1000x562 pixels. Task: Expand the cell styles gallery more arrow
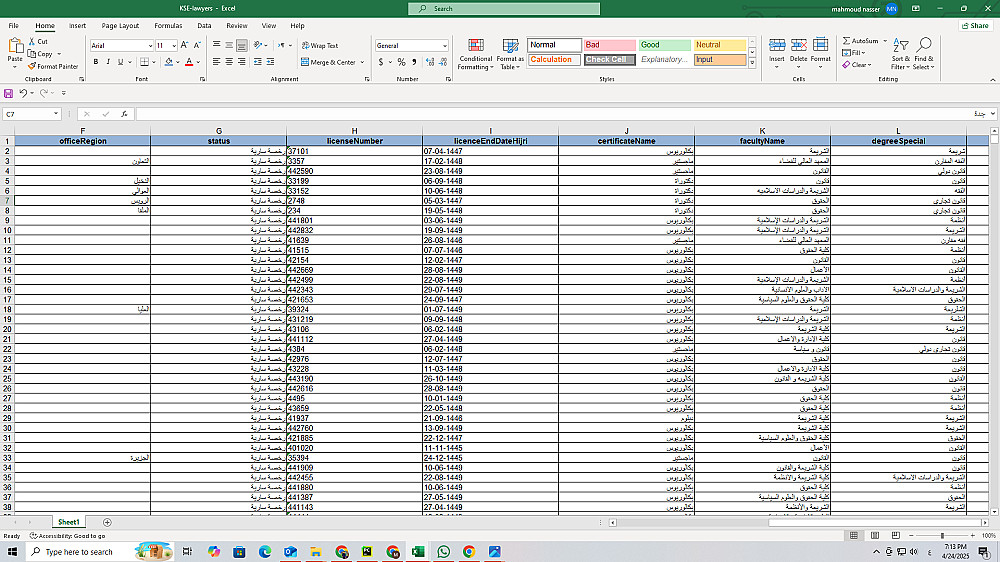click(x=753, y=63)
